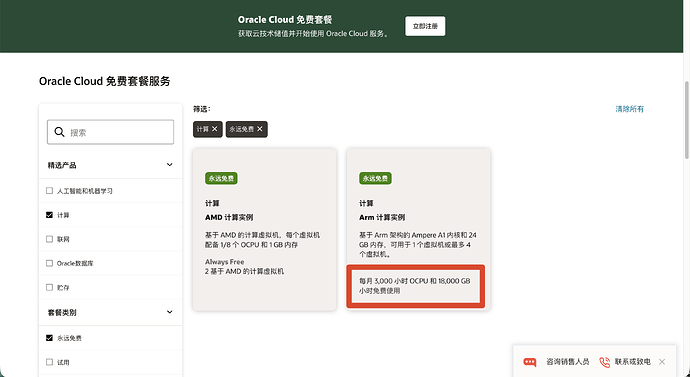
Task: Collapse the 精选产品 section chevron
Action: pyautogui.click(x=169, y=165)
